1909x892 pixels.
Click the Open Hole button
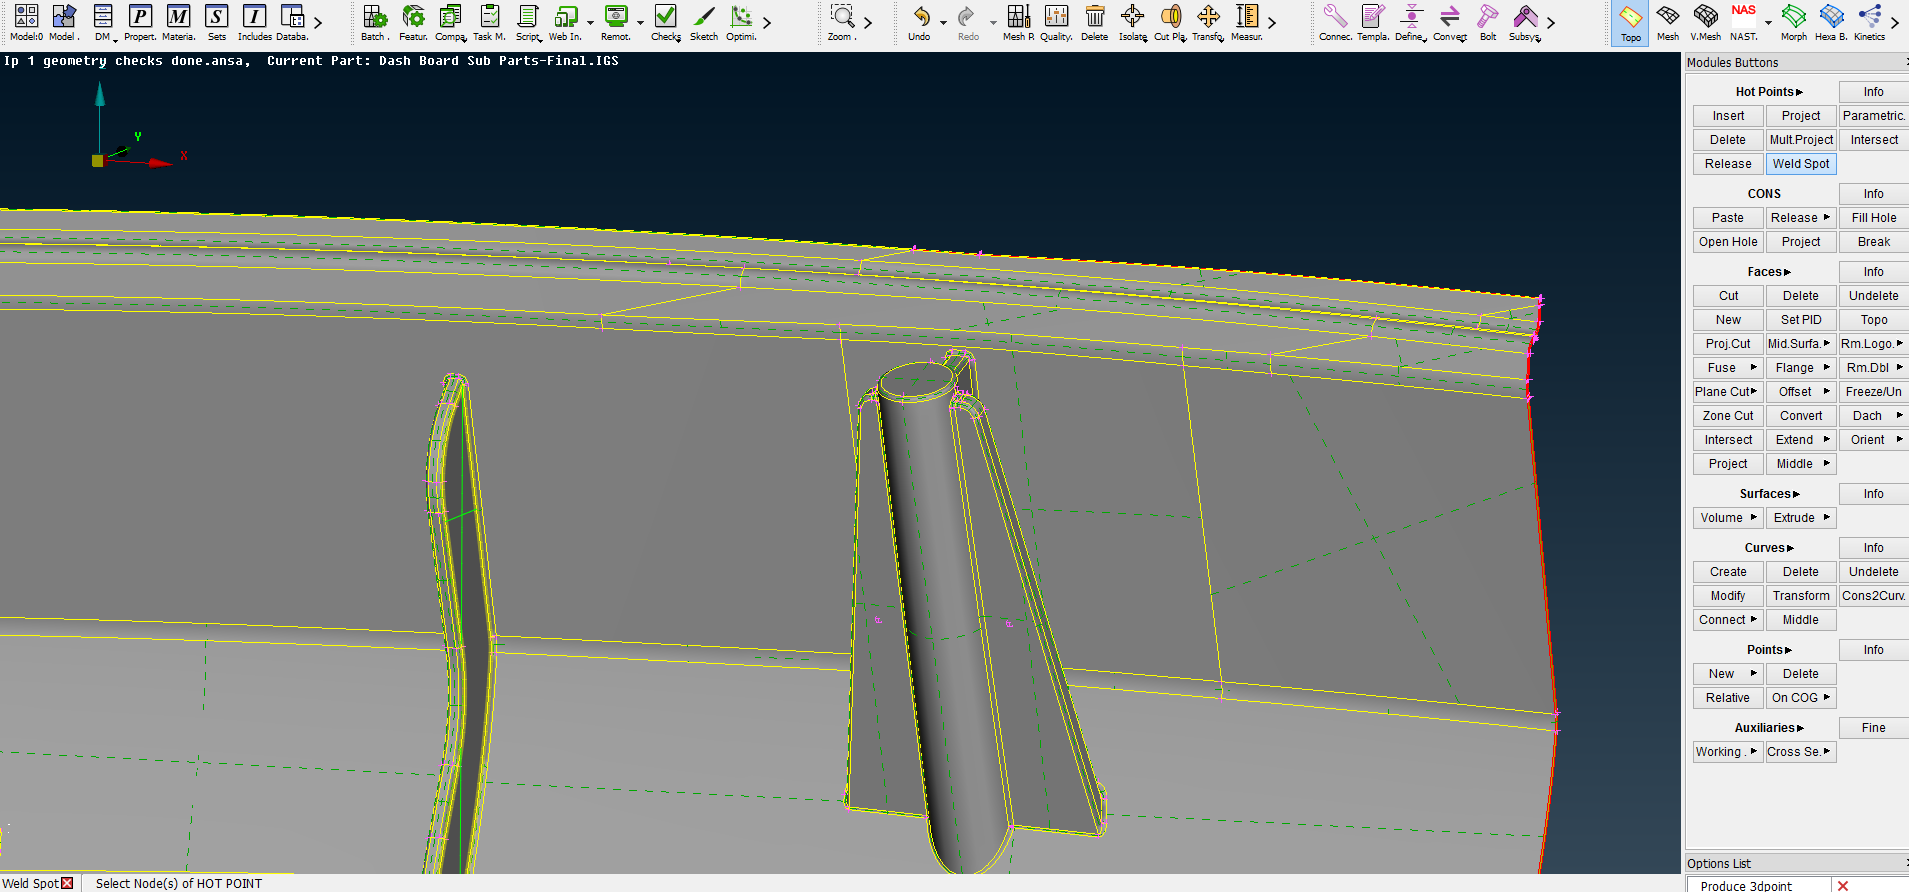[x=1727, y=242]
